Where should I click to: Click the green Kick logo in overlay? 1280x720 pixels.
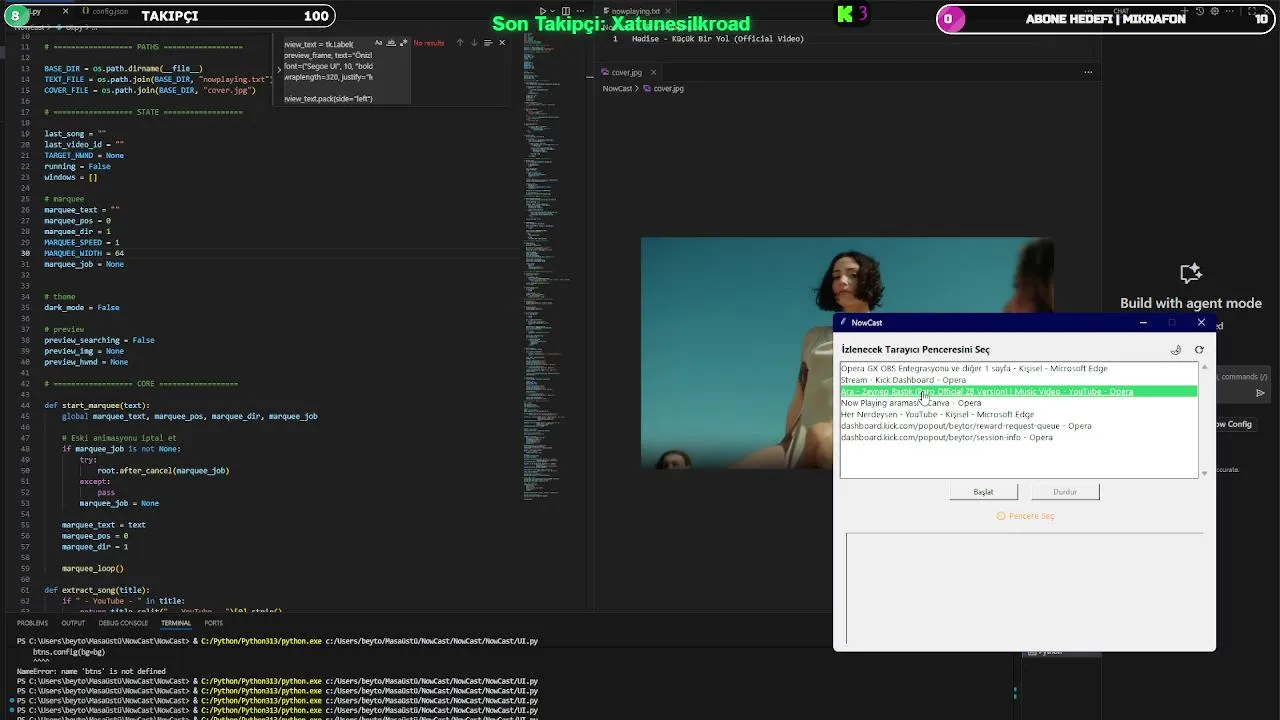click(x=846, y=14)
